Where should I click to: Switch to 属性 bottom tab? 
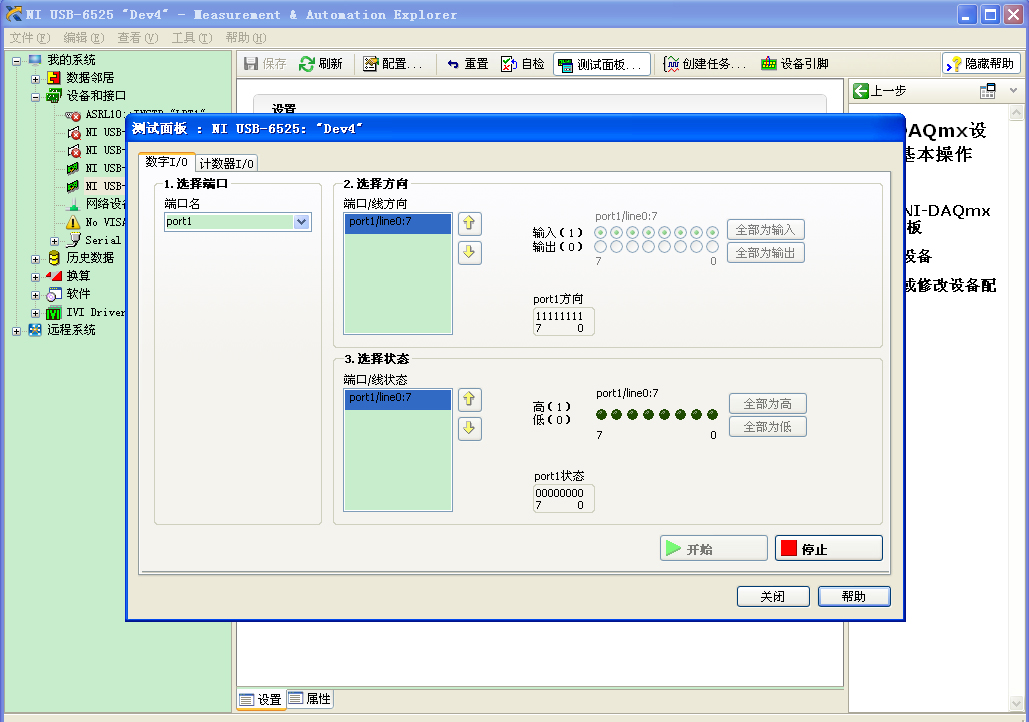[x=310, y=699]
